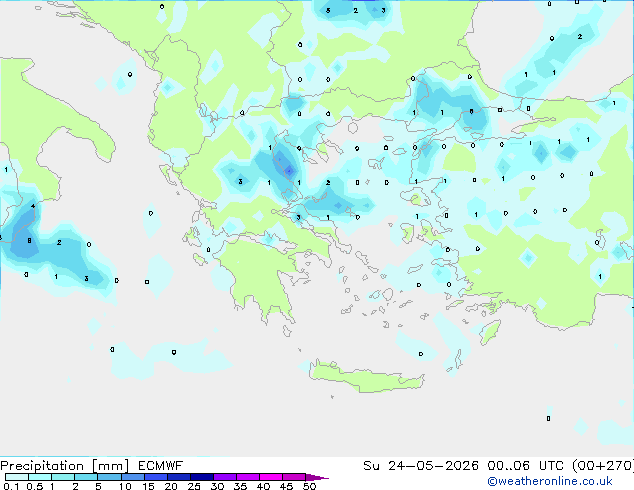Click the 1–2 mm legend swatch

tap(63, 477)
